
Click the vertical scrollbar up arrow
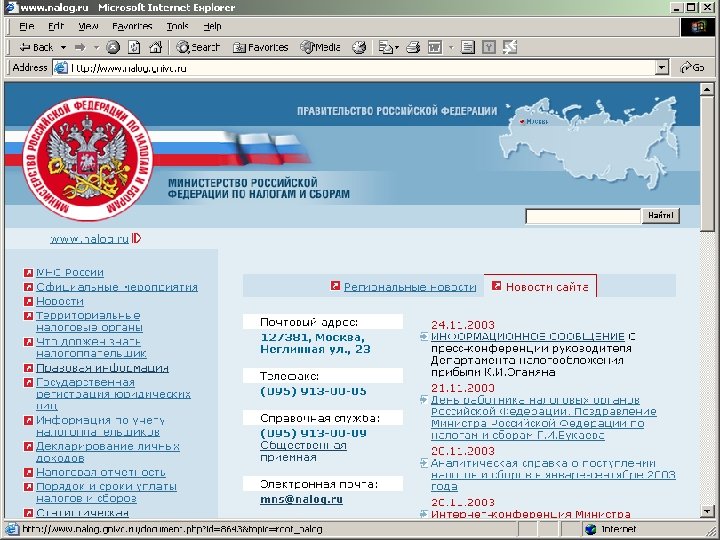pos(707,90)
